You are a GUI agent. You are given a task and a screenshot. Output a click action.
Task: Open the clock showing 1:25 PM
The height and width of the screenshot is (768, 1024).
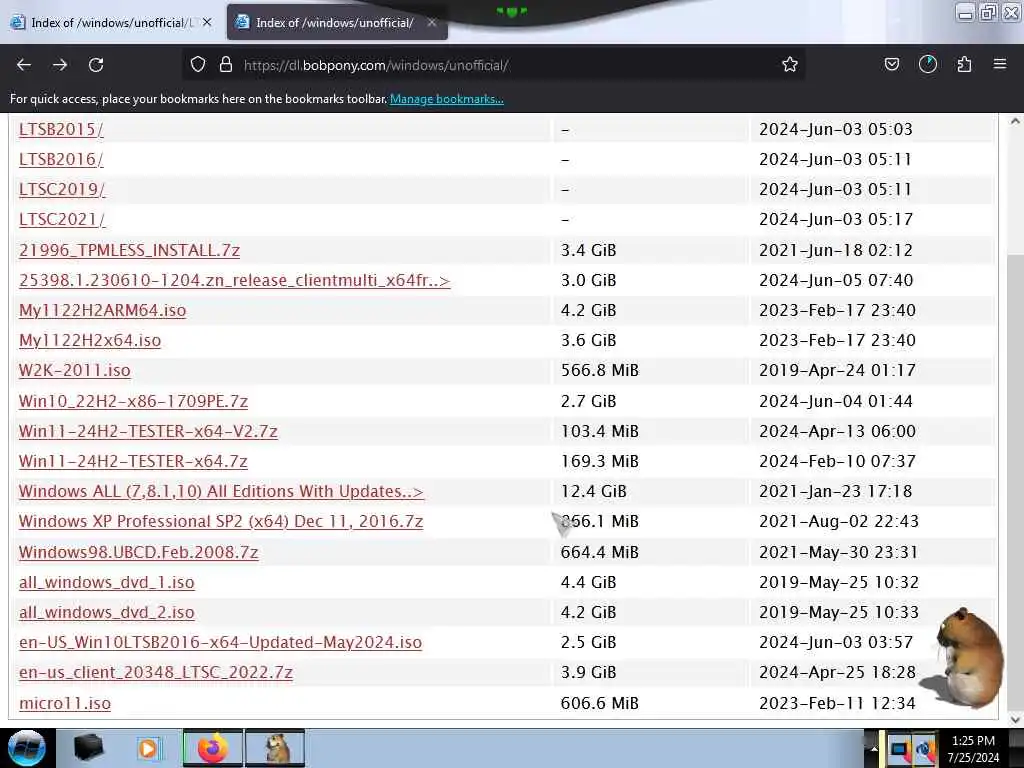click(x=973, y=748)
